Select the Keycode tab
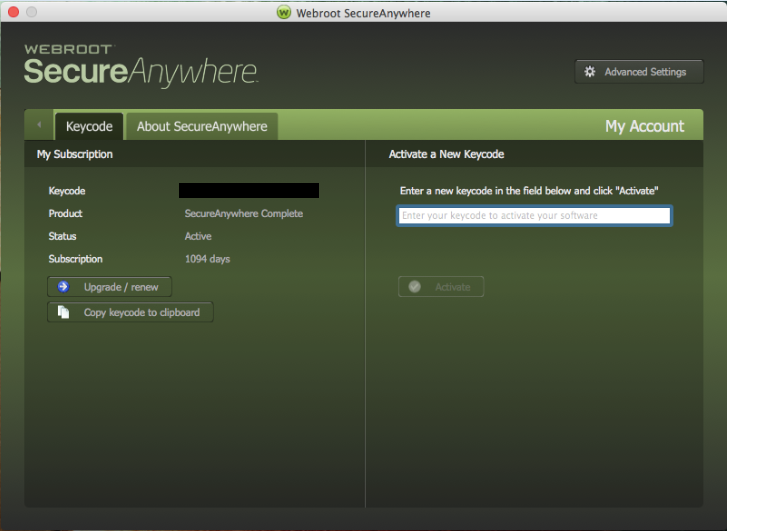The height and width of the screenshot is (531, 771). pos(89,126)
